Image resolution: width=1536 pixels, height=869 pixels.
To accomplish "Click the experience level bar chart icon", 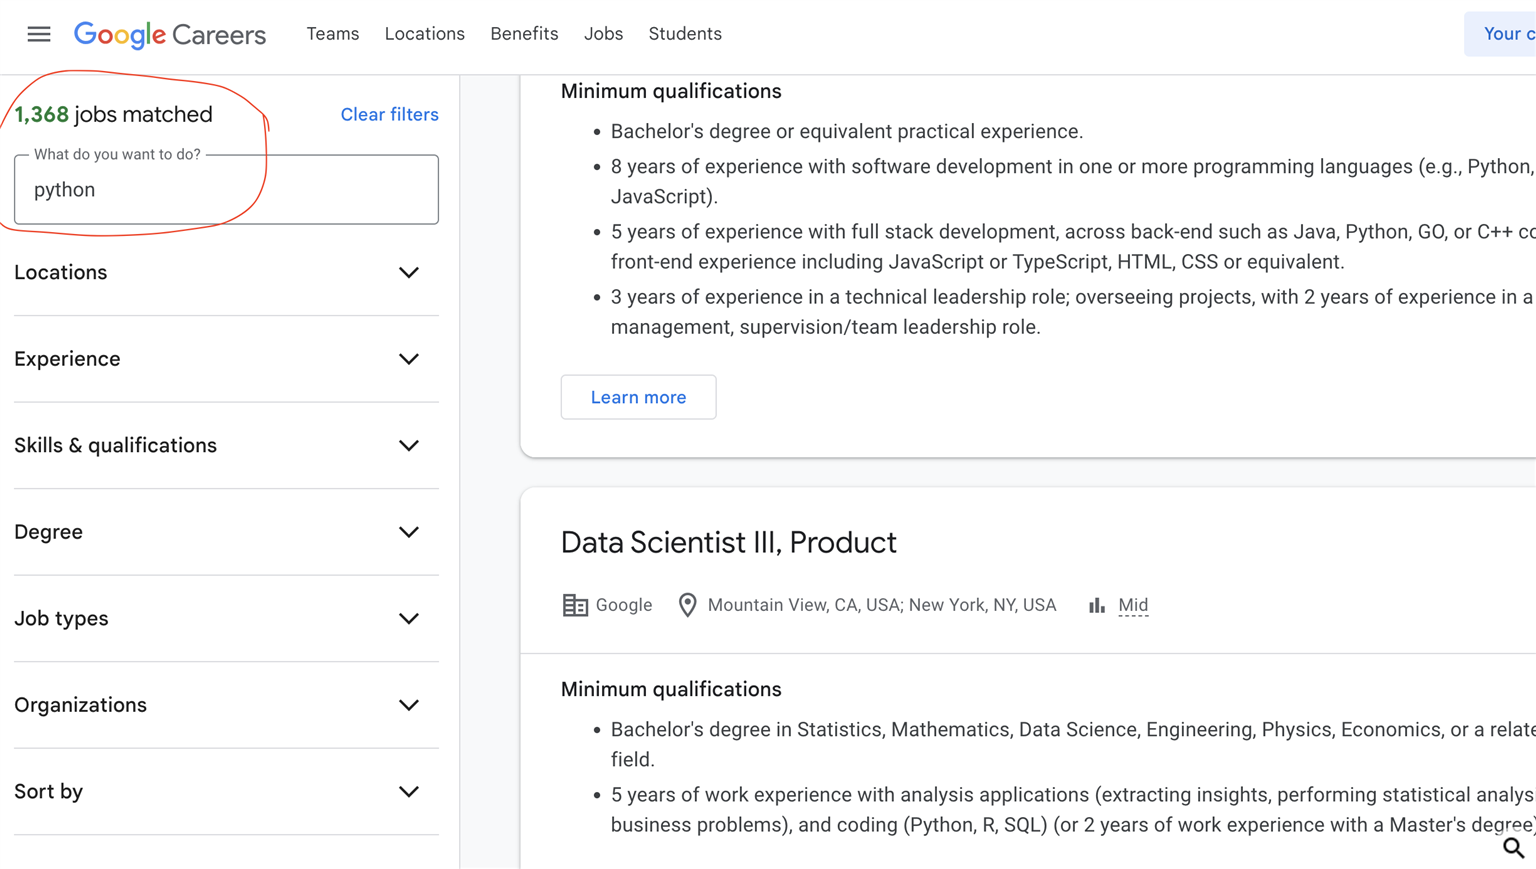I will click(1097, 605).
